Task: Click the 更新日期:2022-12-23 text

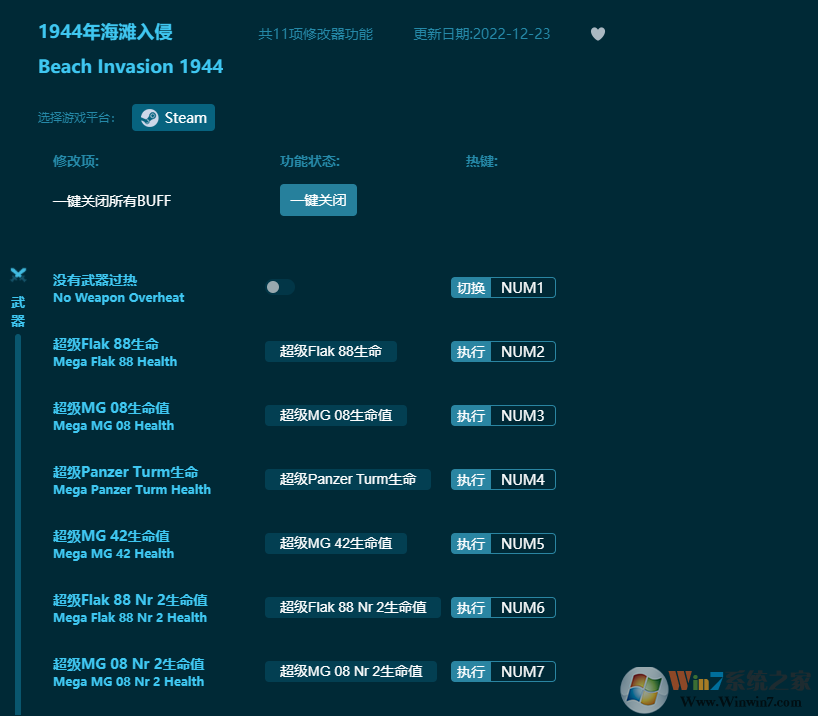Action: click(482, 34)
